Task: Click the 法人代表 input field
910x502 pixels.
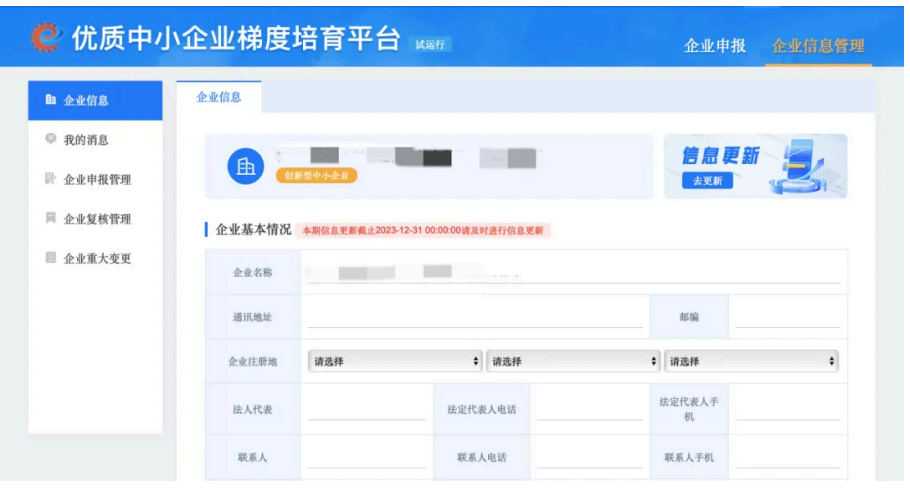Action: coord(367,409)
